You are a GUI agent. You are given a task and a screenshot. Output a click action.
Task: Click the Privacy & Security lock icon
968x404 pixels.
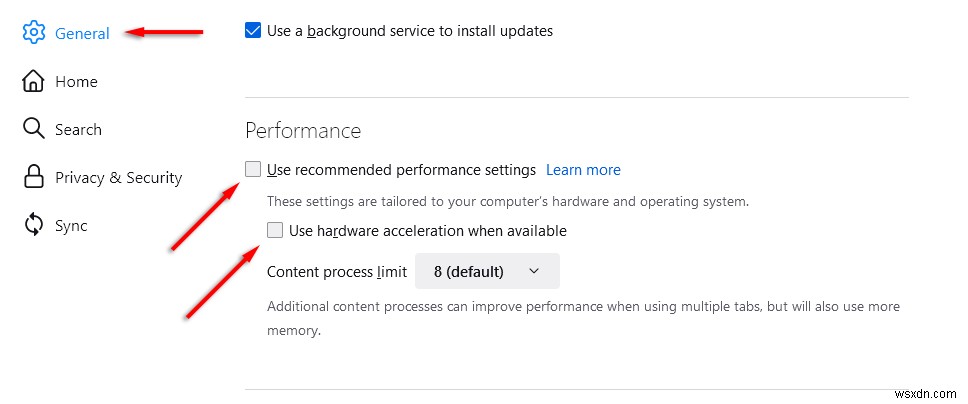[34, 178]
